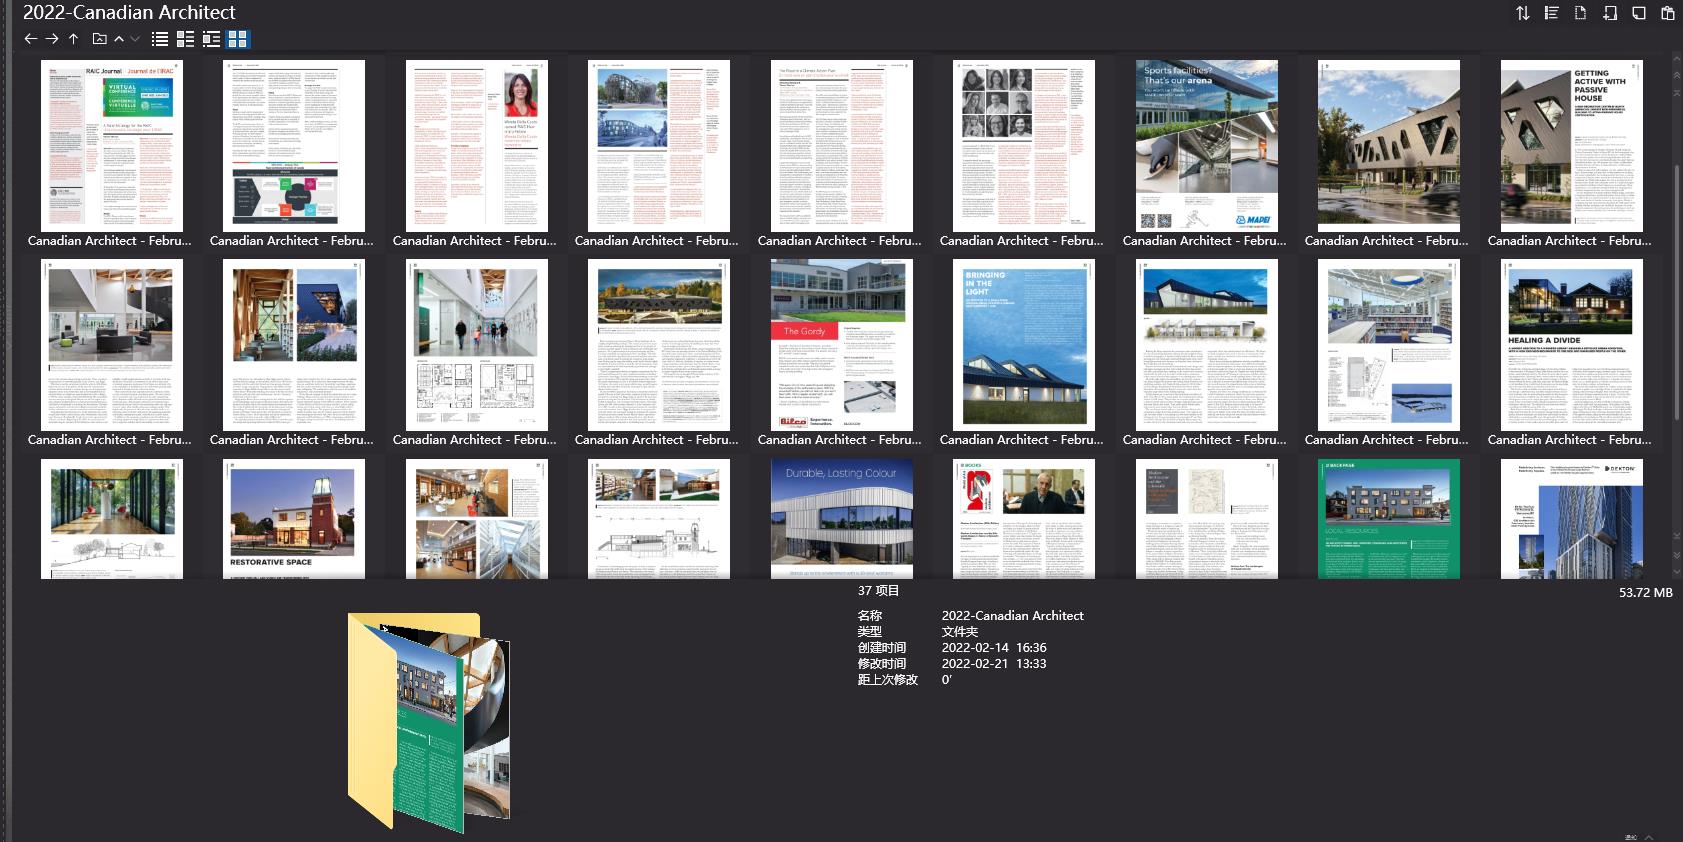Click the sticky note icon in top toolbar

(1638, 13)
